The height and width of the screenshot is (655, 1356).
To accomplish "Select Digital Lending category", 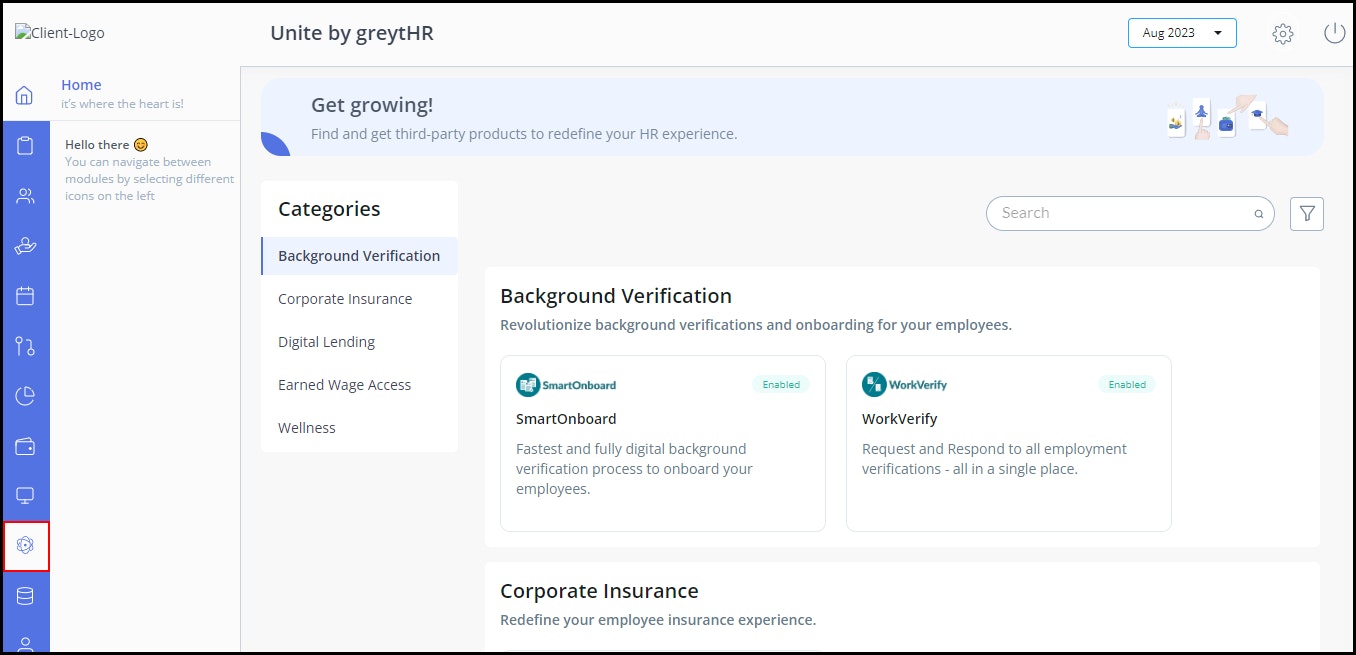I will point(326,342).
